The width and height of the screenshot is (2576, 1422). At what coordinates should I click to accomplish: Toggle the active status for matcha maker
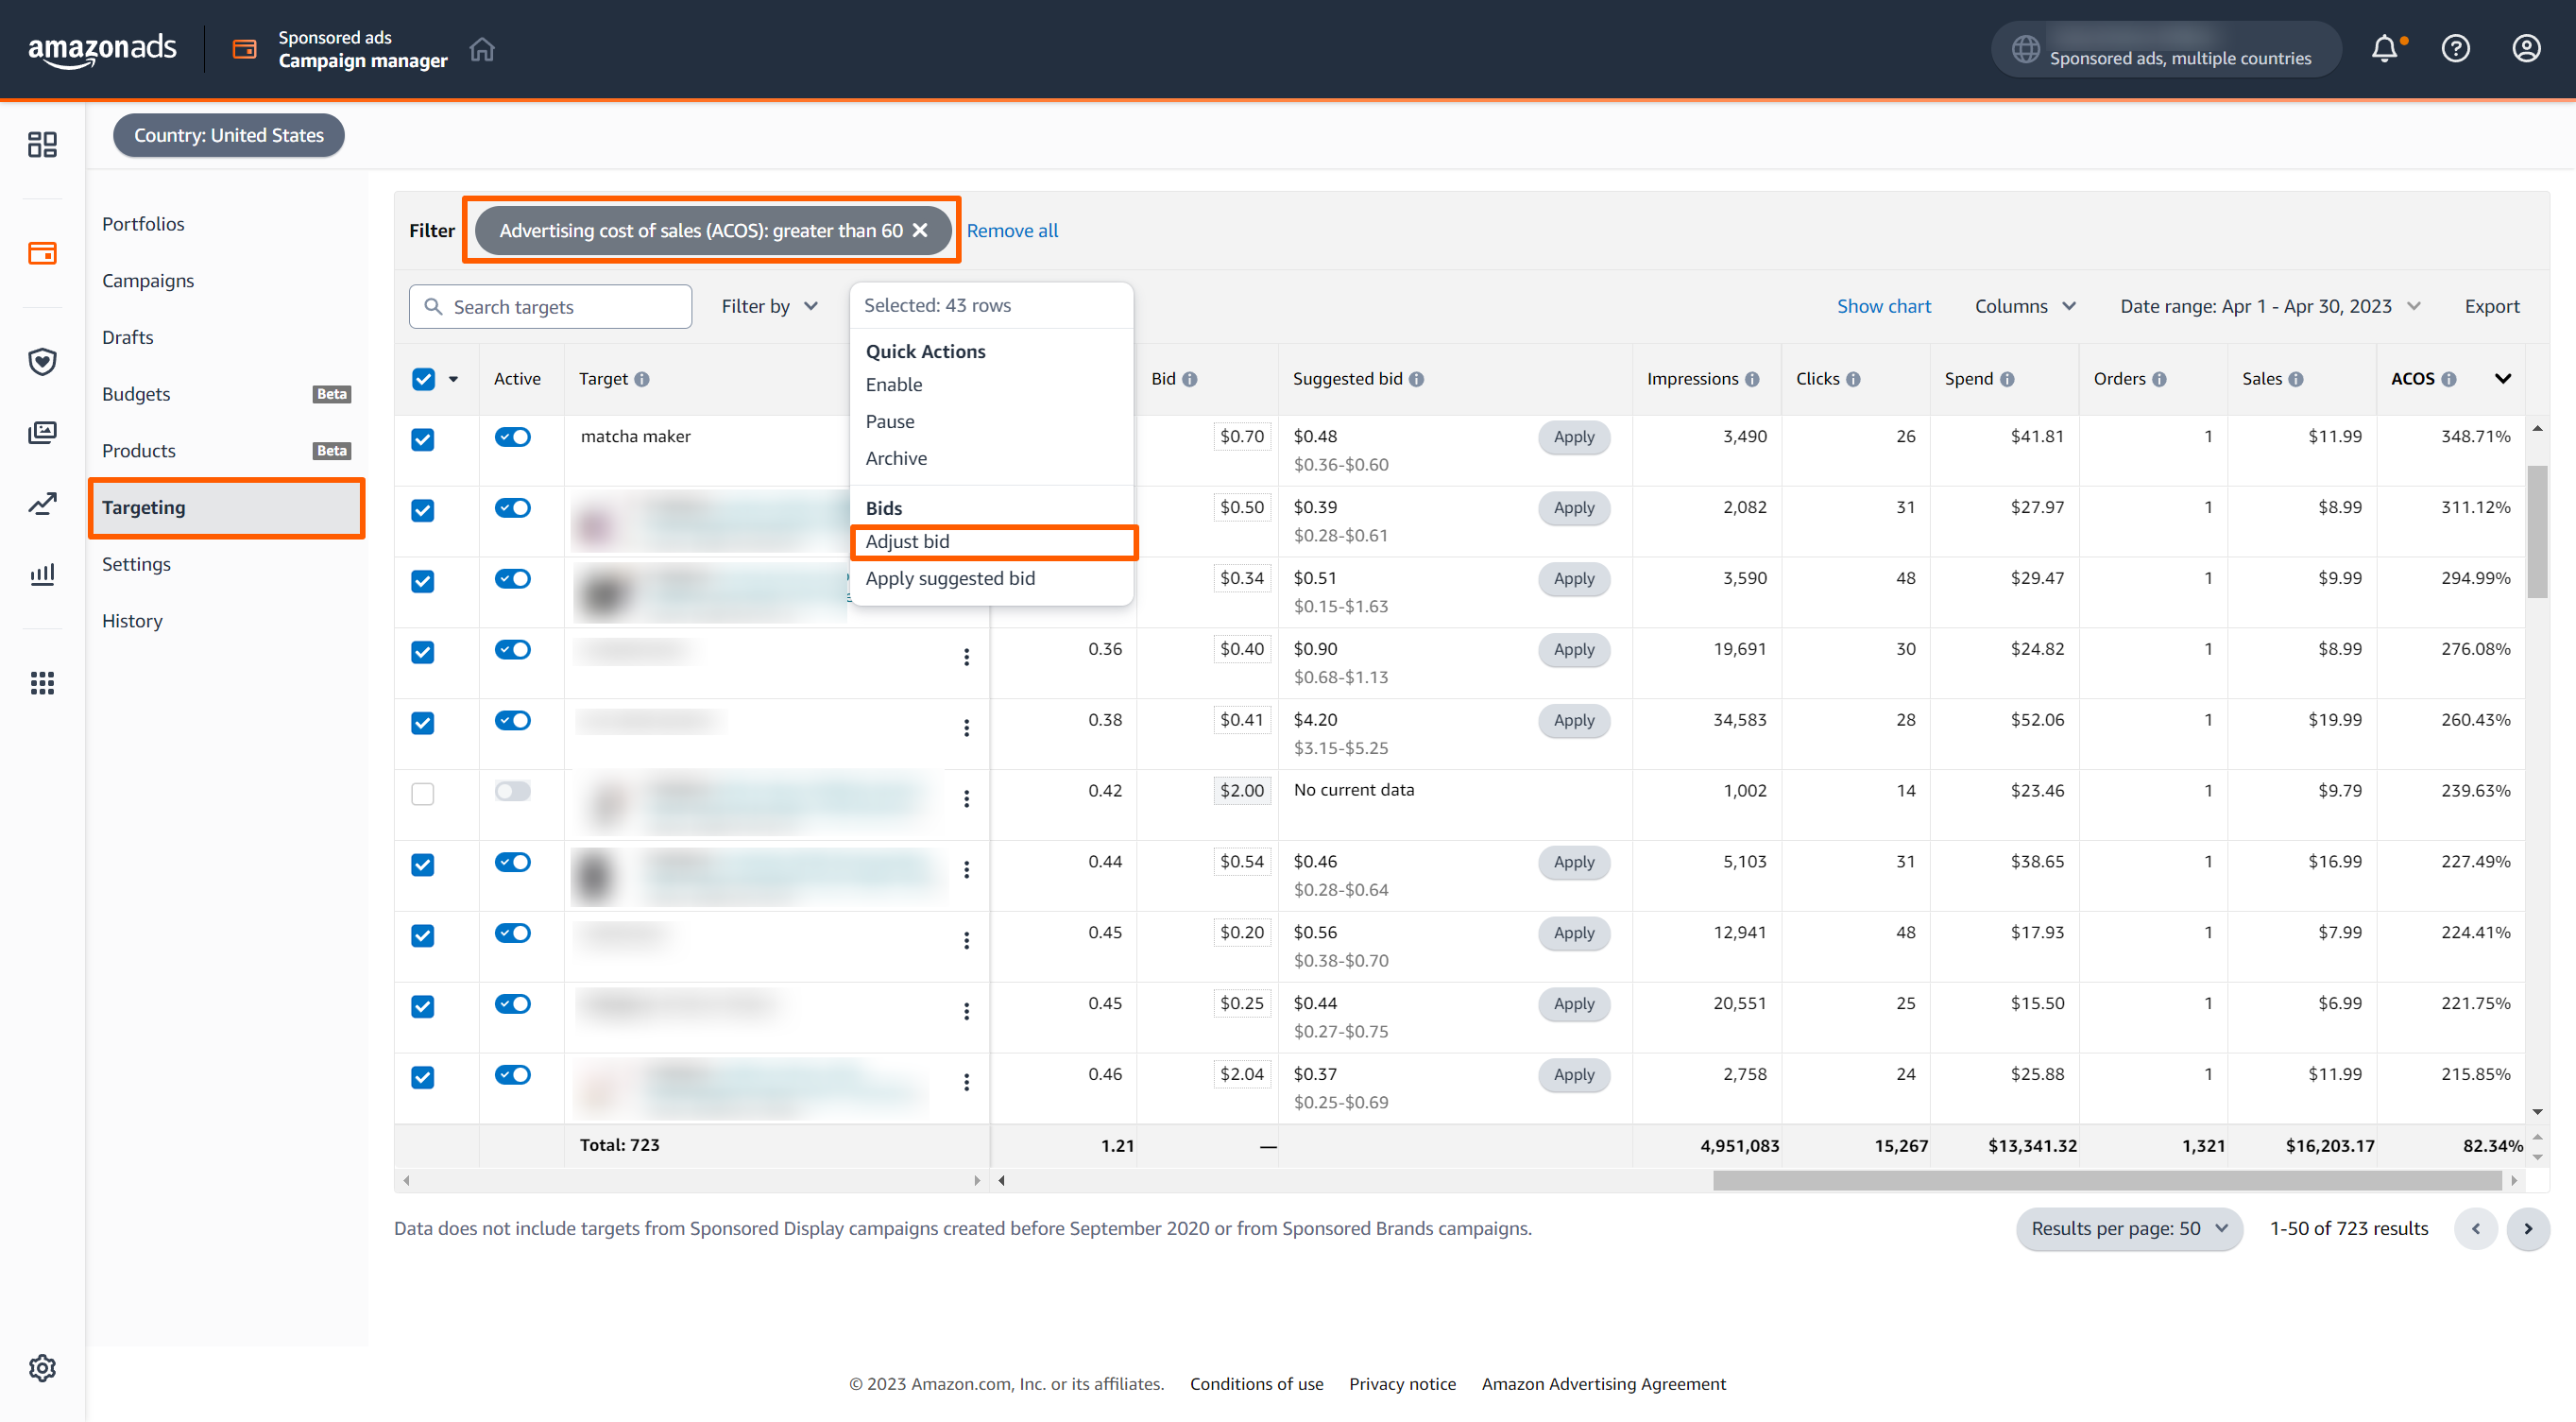(513, 437)
